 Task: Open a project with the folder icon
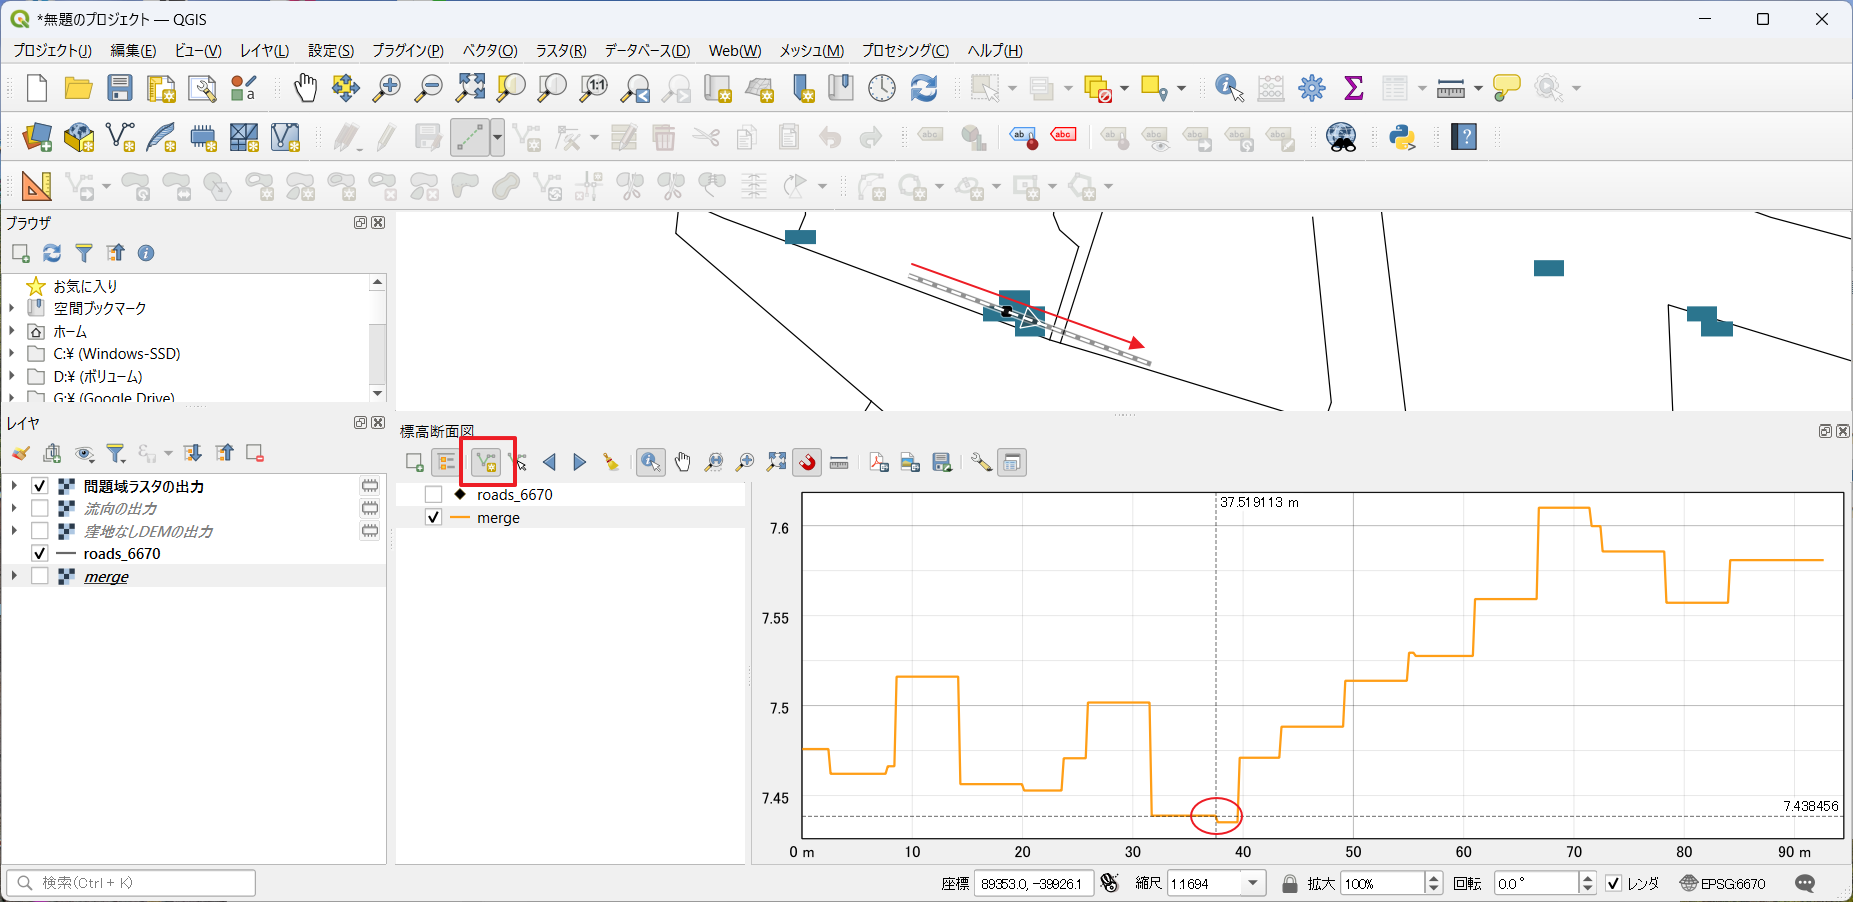(x=78, y=88)
